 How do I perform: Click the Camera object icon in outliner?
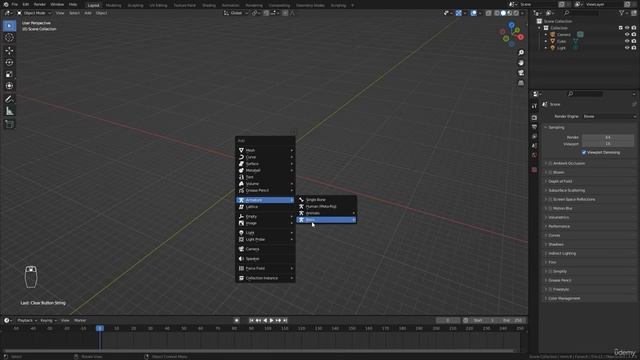click(x=553, y=35)
